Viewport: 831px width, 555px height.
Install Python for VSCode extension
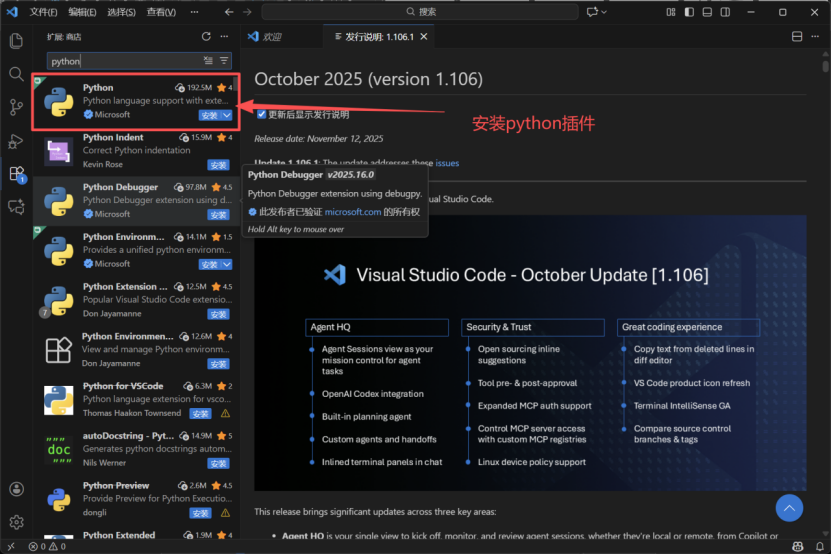(x=200, y=413)
